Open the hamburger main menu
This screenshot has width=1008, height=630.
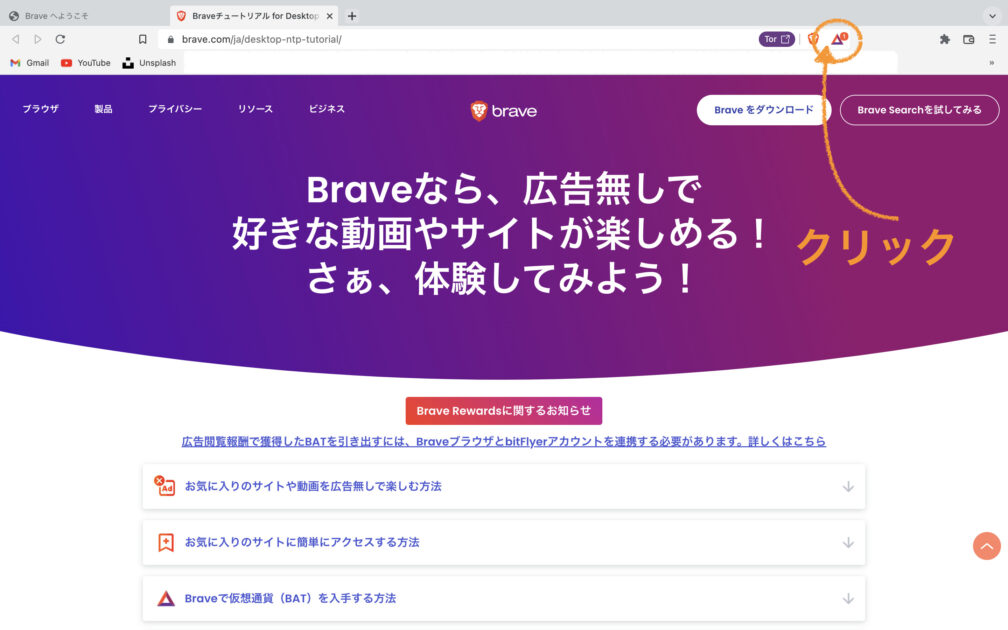coord(992,39)
